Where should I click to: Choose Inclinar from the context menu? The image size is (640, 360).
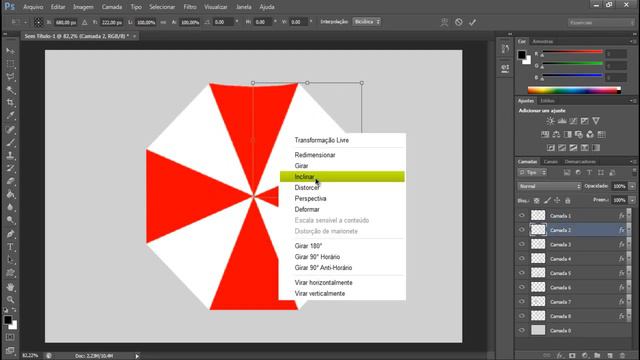click(342, 177)
